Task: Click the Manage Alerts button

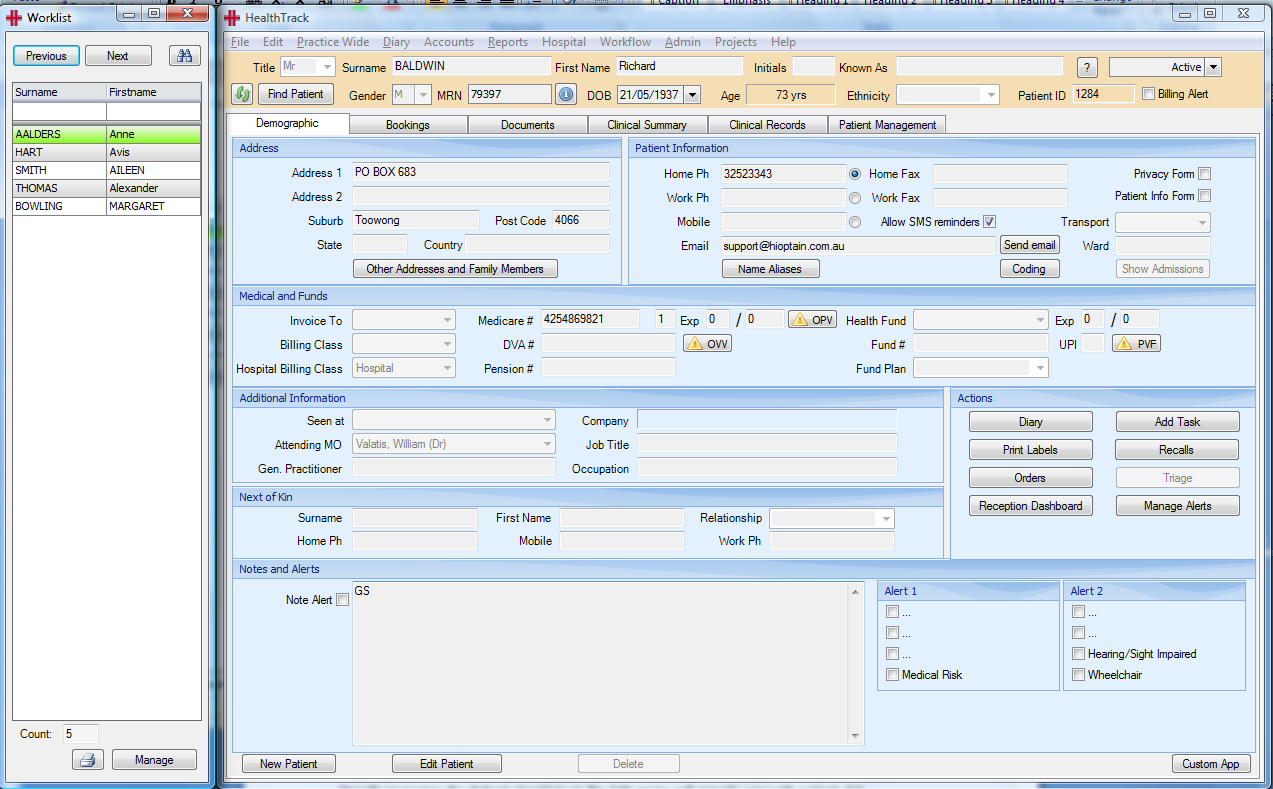Action: click(1177, 506)
